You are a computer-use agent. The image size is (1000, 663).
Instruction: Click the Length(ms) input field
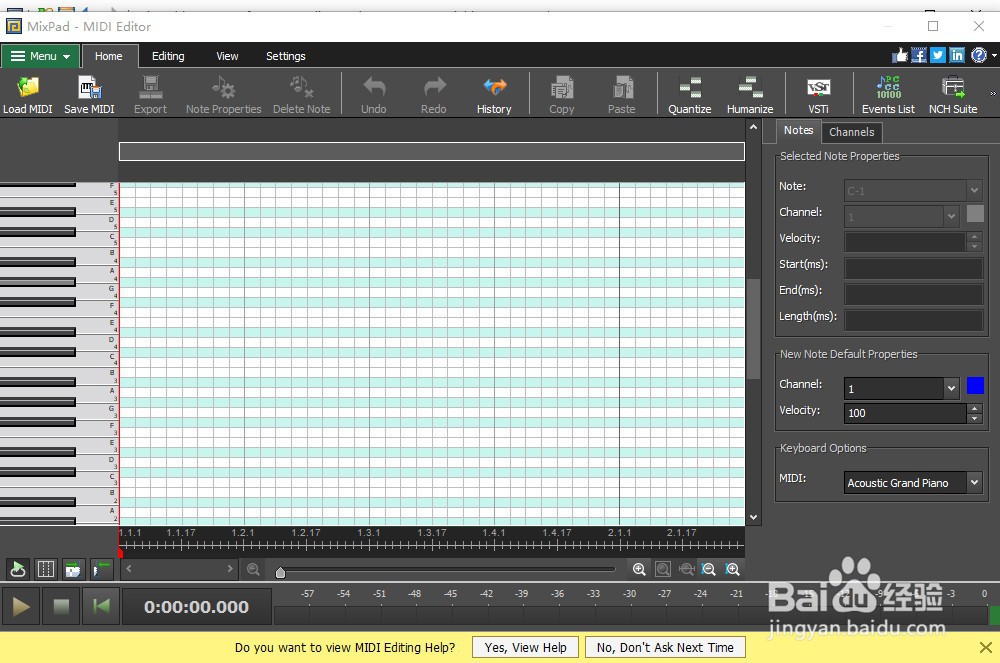pos(913,320)
